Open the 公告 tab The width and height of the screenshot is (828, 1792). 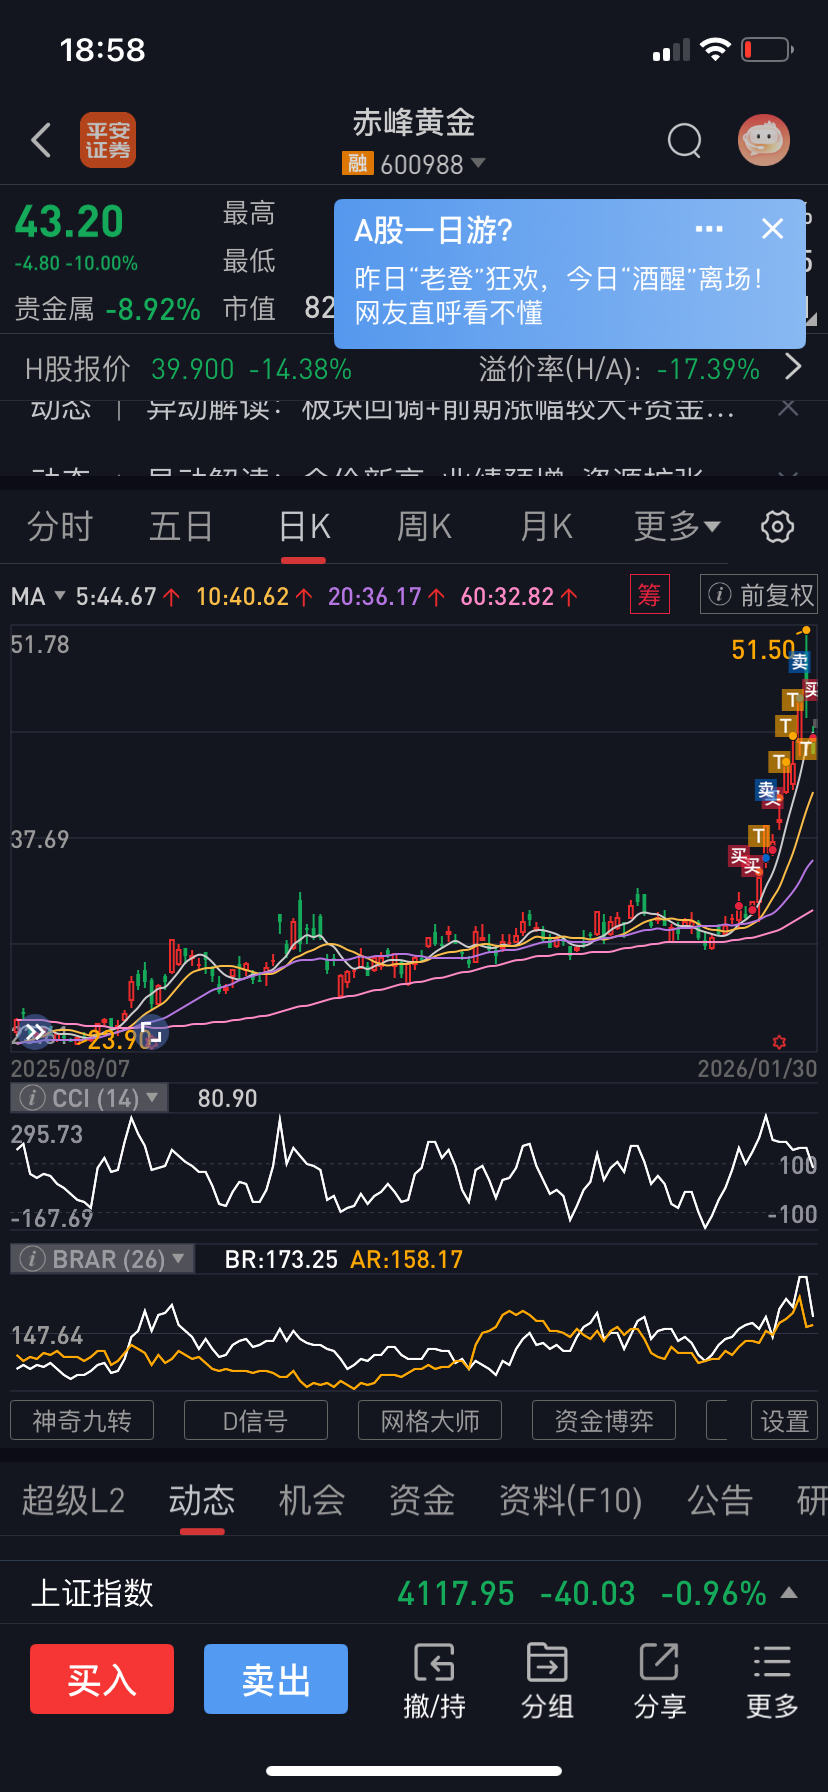[720, 1500]
